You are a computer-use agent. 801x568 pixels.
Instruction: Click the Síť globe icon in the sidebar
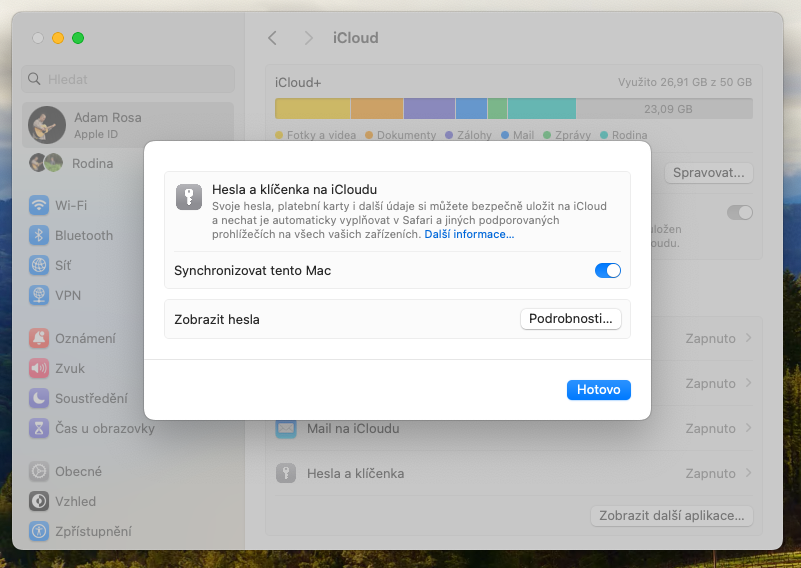(39, 266)
